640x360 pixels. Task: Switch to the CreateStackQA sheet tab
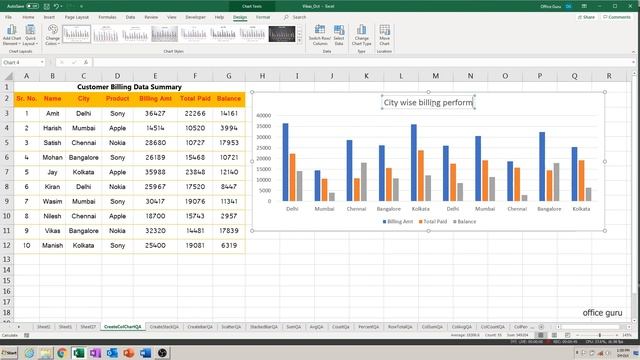[x=164, y=327]
